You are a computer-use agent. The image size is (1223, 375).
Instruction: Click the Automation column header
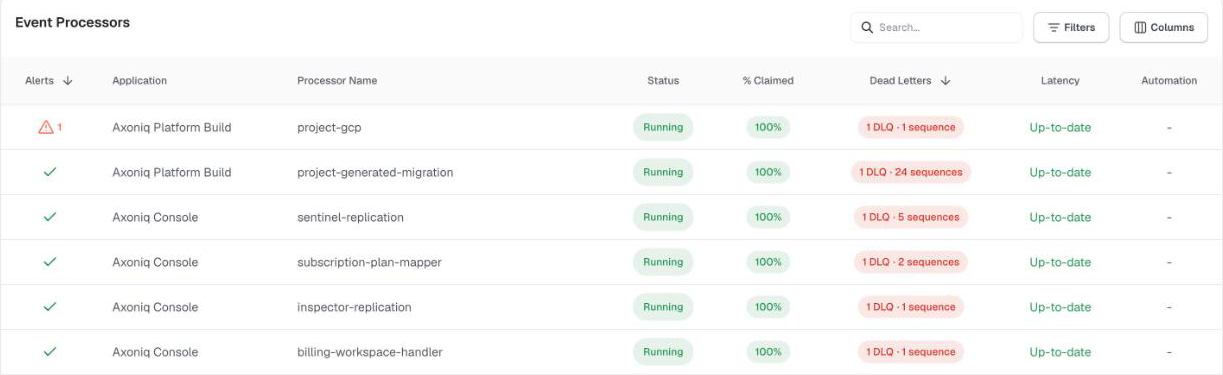(1169, 81)
